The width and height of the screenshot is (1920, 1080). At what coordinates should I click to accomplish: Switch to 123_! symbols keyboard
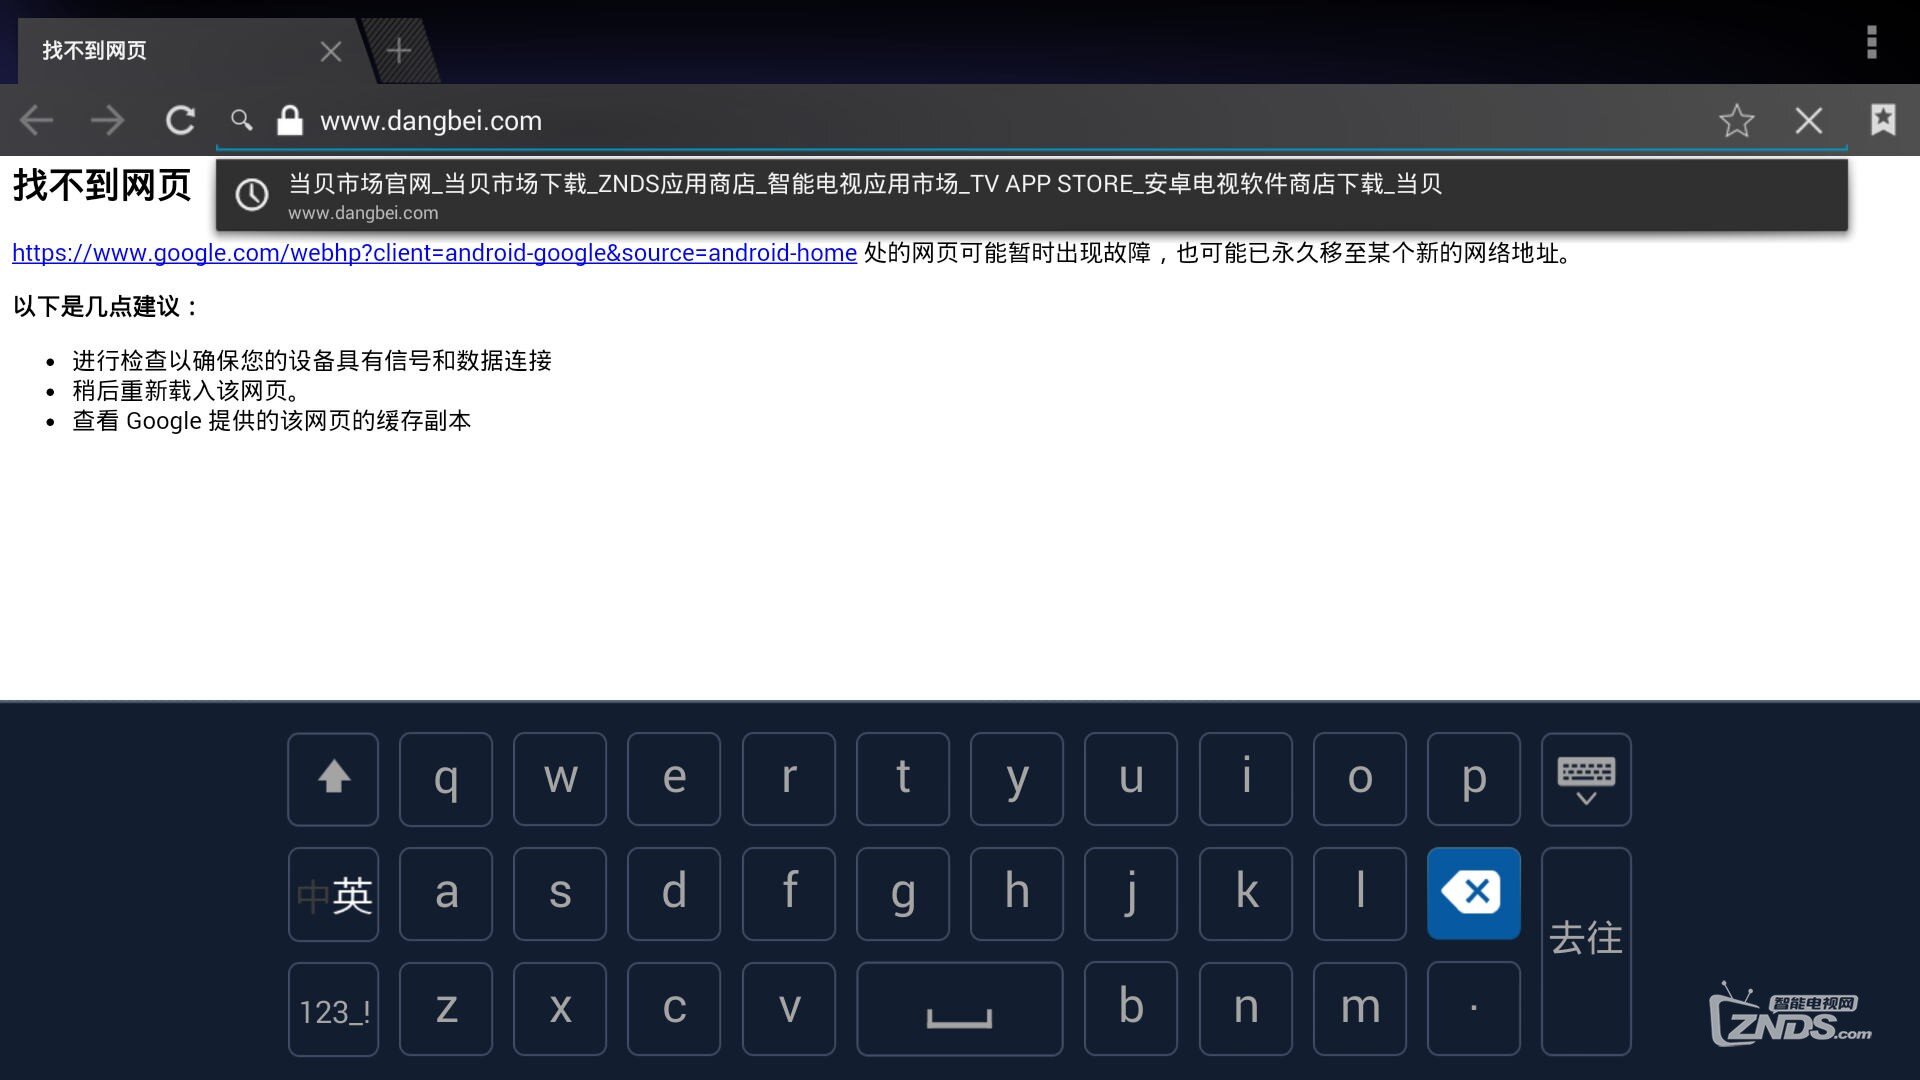[333, 1010]
